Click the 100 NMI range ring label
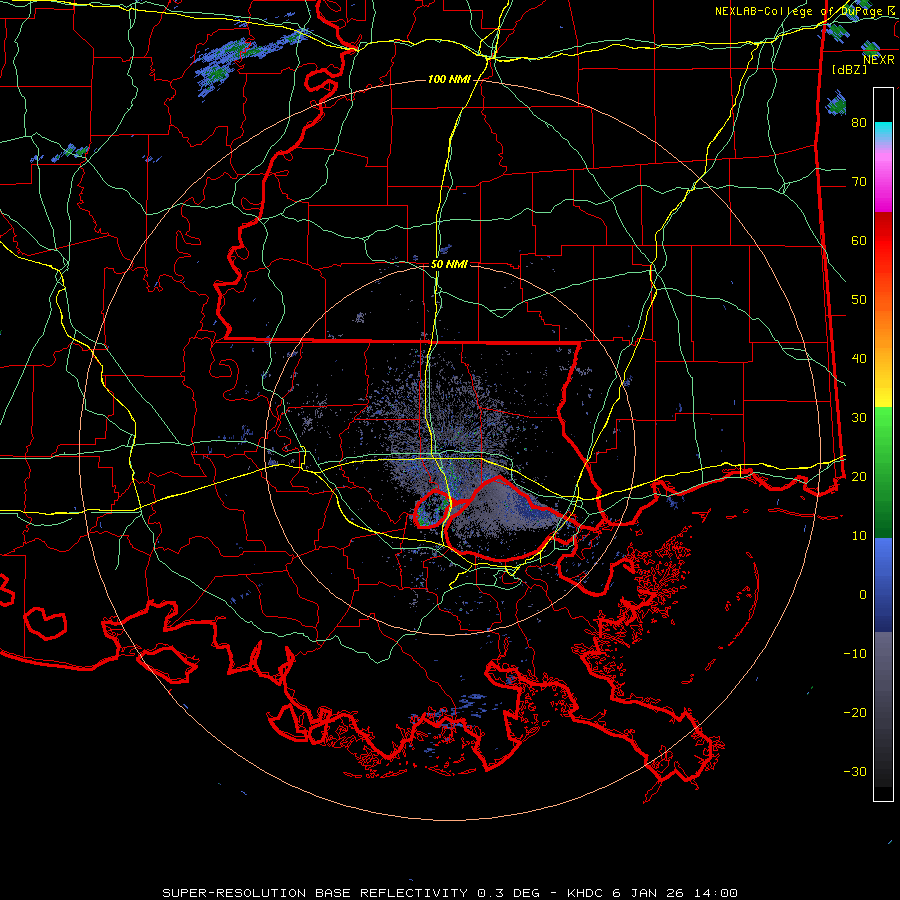Image resolution: width=900 pixels, height=900 pixels. (449, 79)
